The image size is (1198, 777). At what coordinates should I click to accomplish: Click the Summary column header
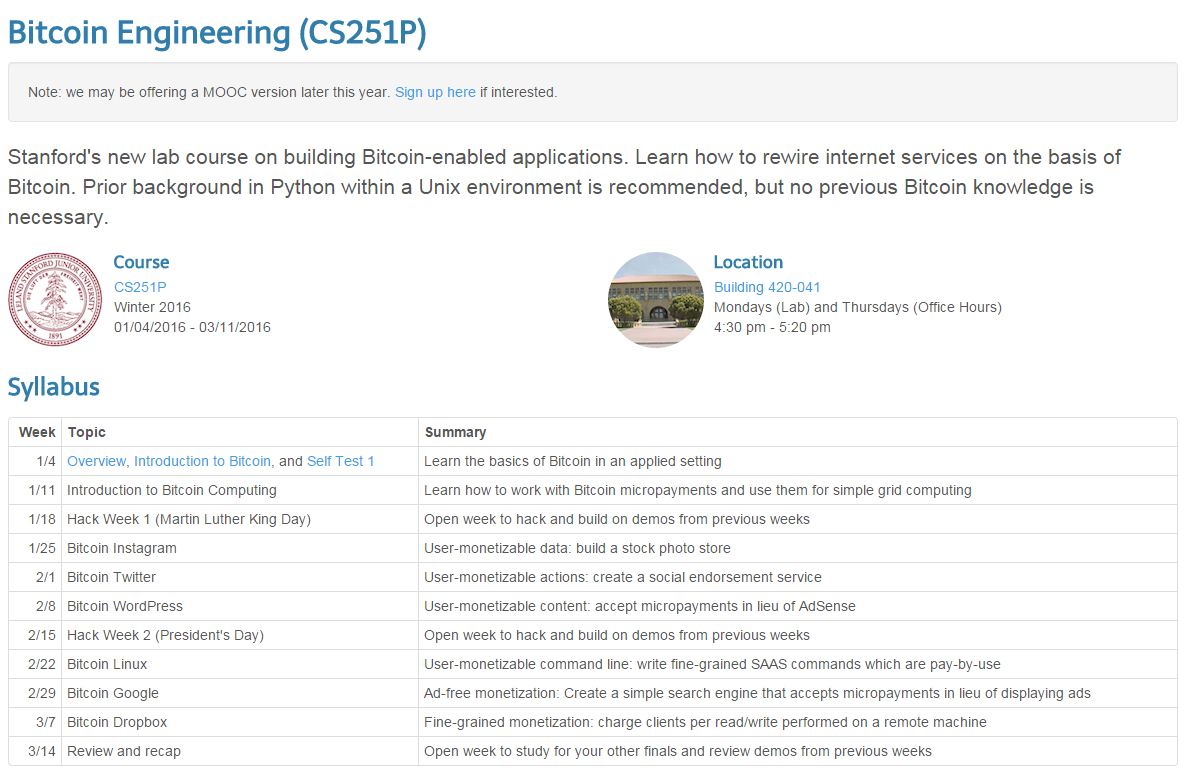point(455,432)
